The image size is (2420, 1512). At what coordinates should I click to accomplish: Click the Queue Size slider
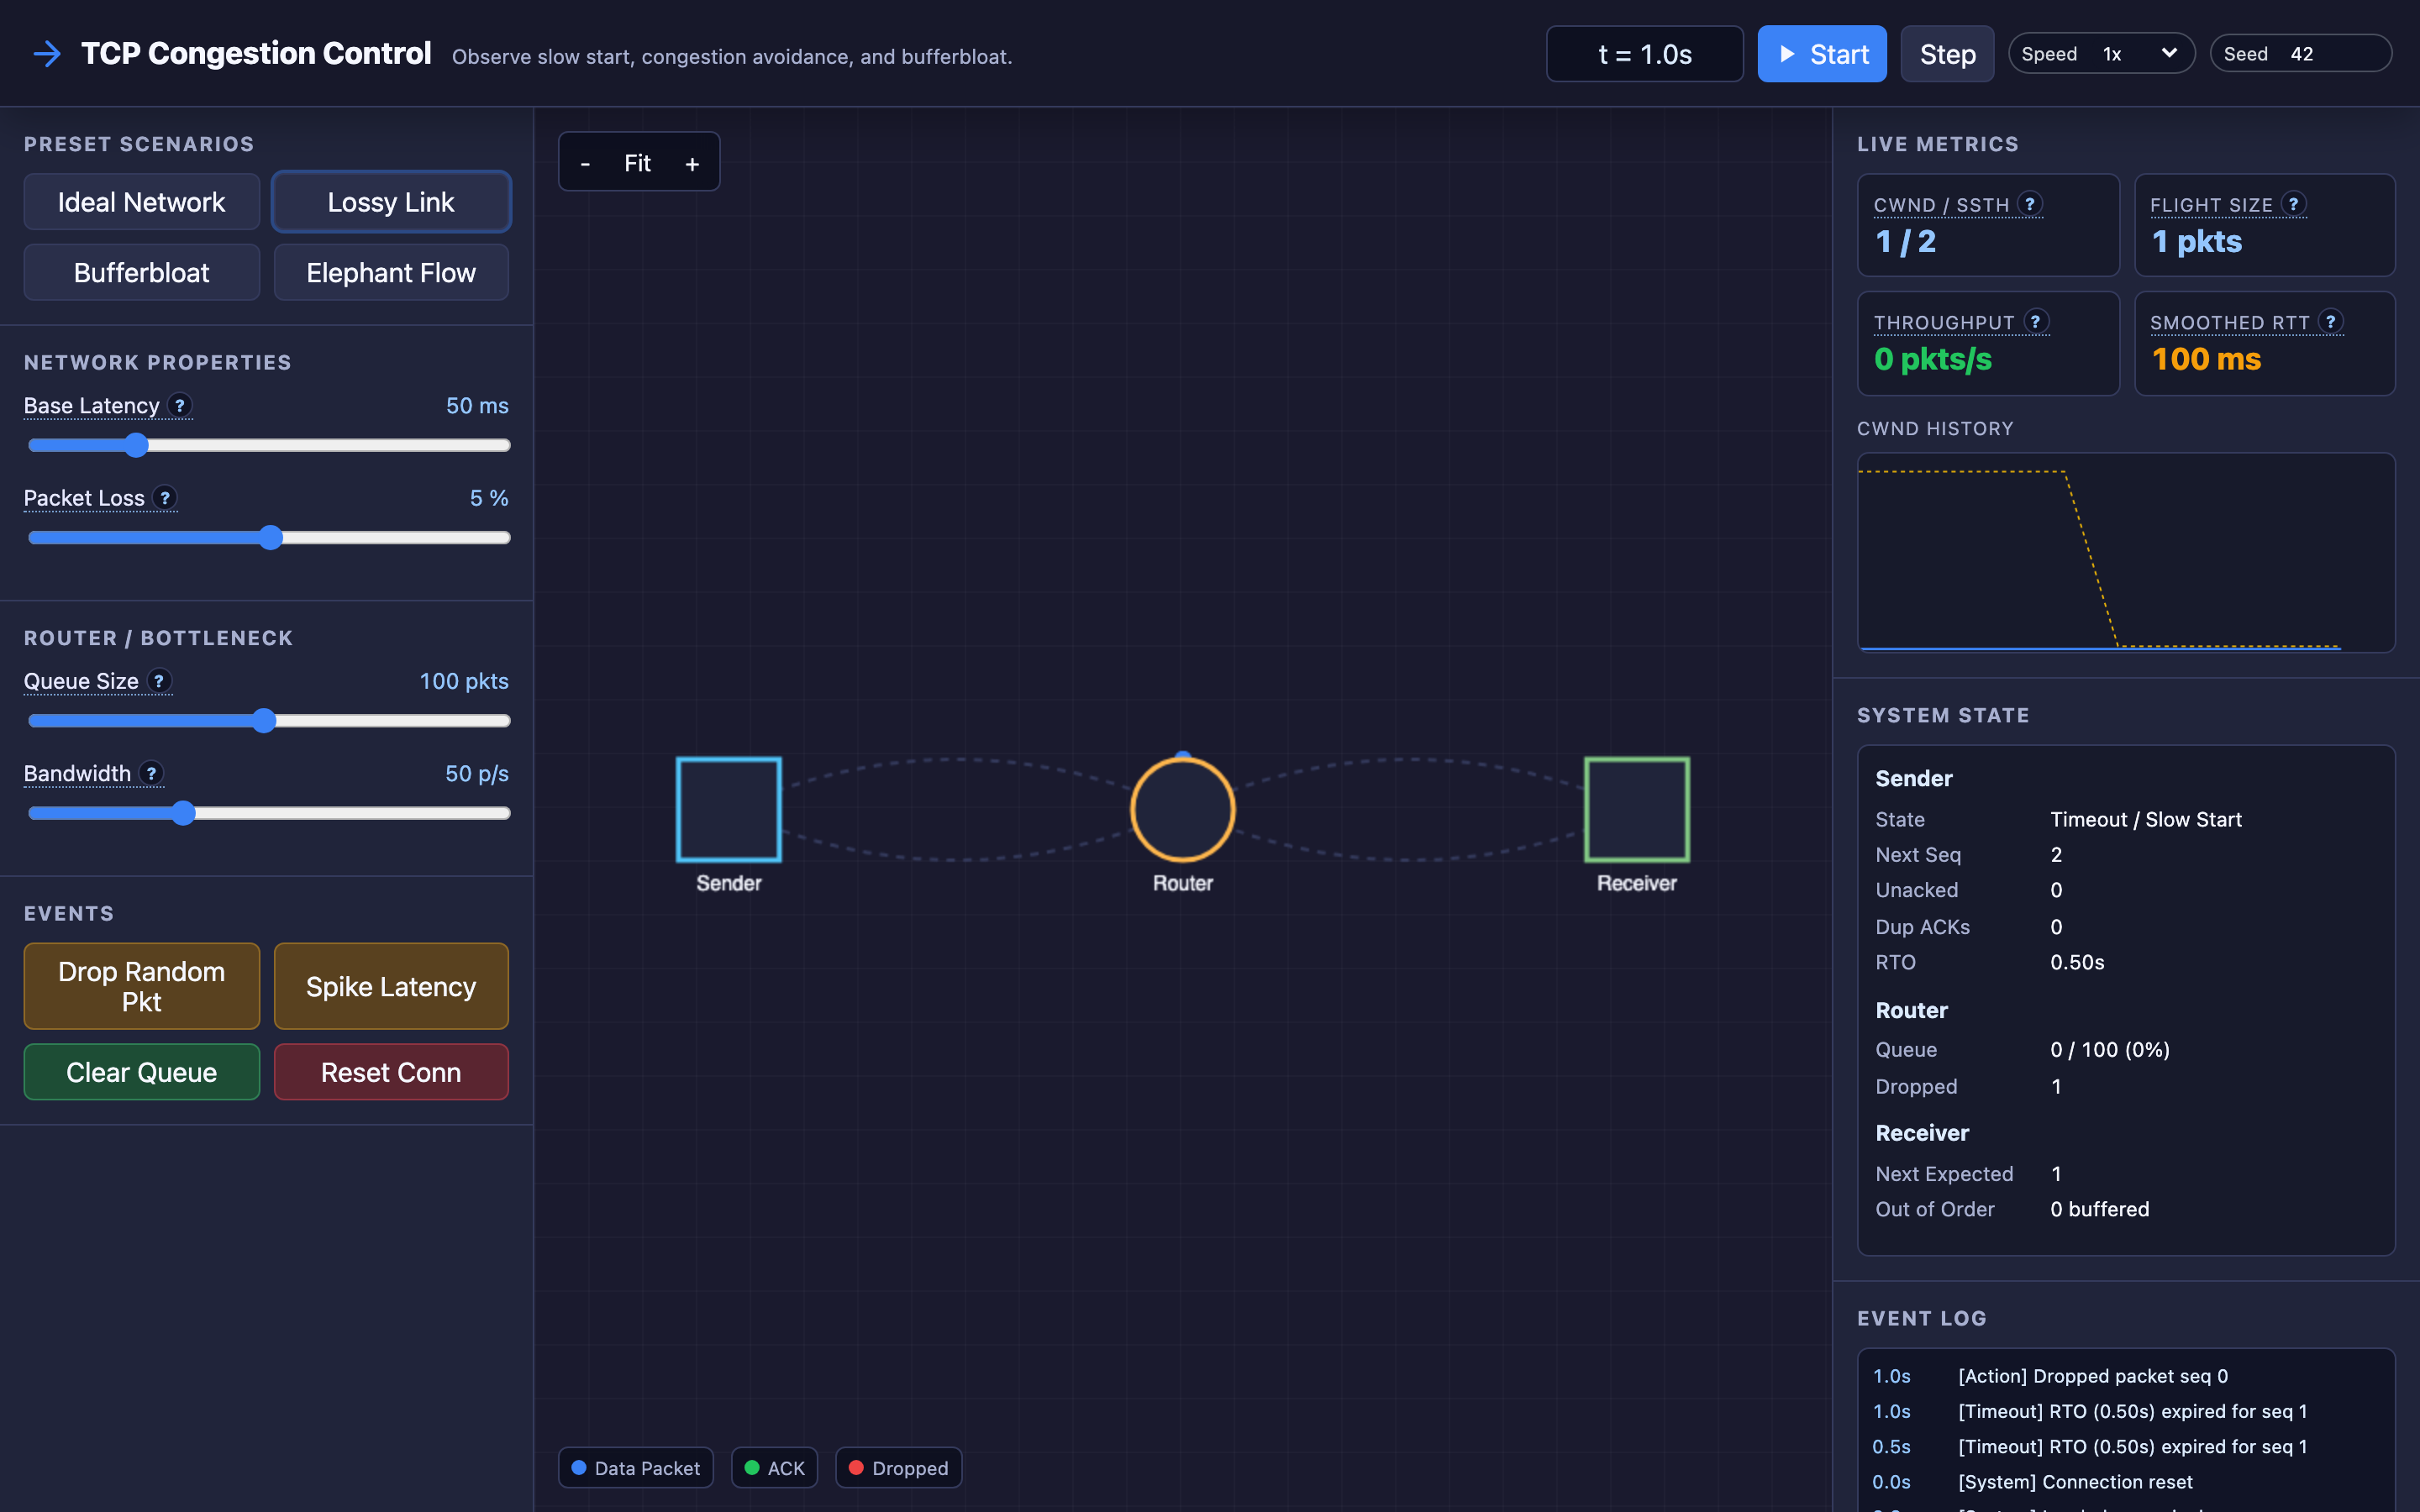pos(269,721)
